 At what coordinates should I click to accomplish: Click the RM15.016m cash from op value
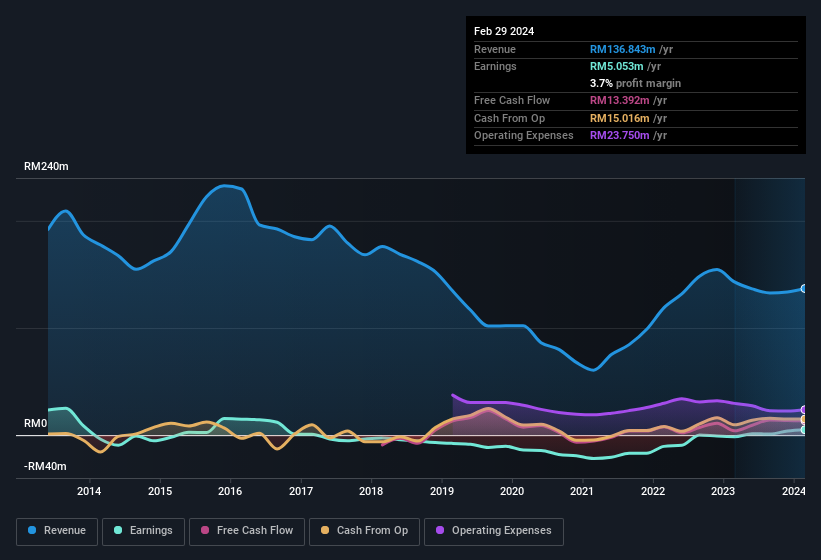[619, 118]
